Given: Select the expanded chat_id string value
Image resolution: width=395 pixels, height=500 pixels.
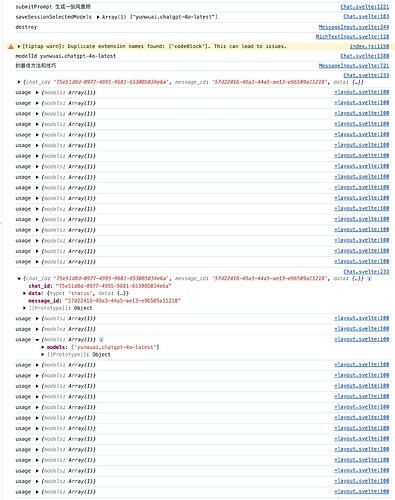Looking at the screenshot, I should tap(113, 286).
